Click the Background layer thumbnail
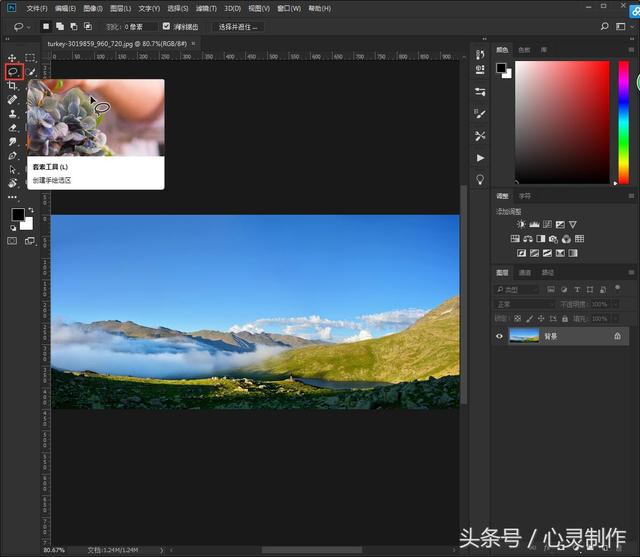 point(524,336)
